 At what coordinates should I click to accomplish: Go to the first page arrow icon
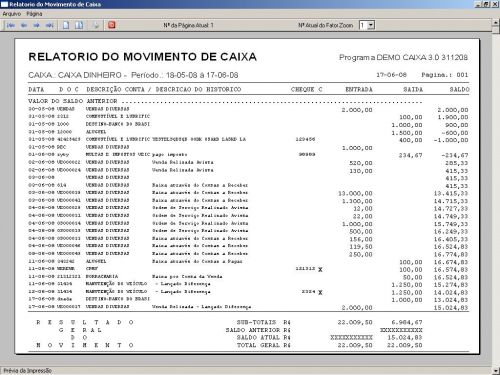[x=11, y=25]
